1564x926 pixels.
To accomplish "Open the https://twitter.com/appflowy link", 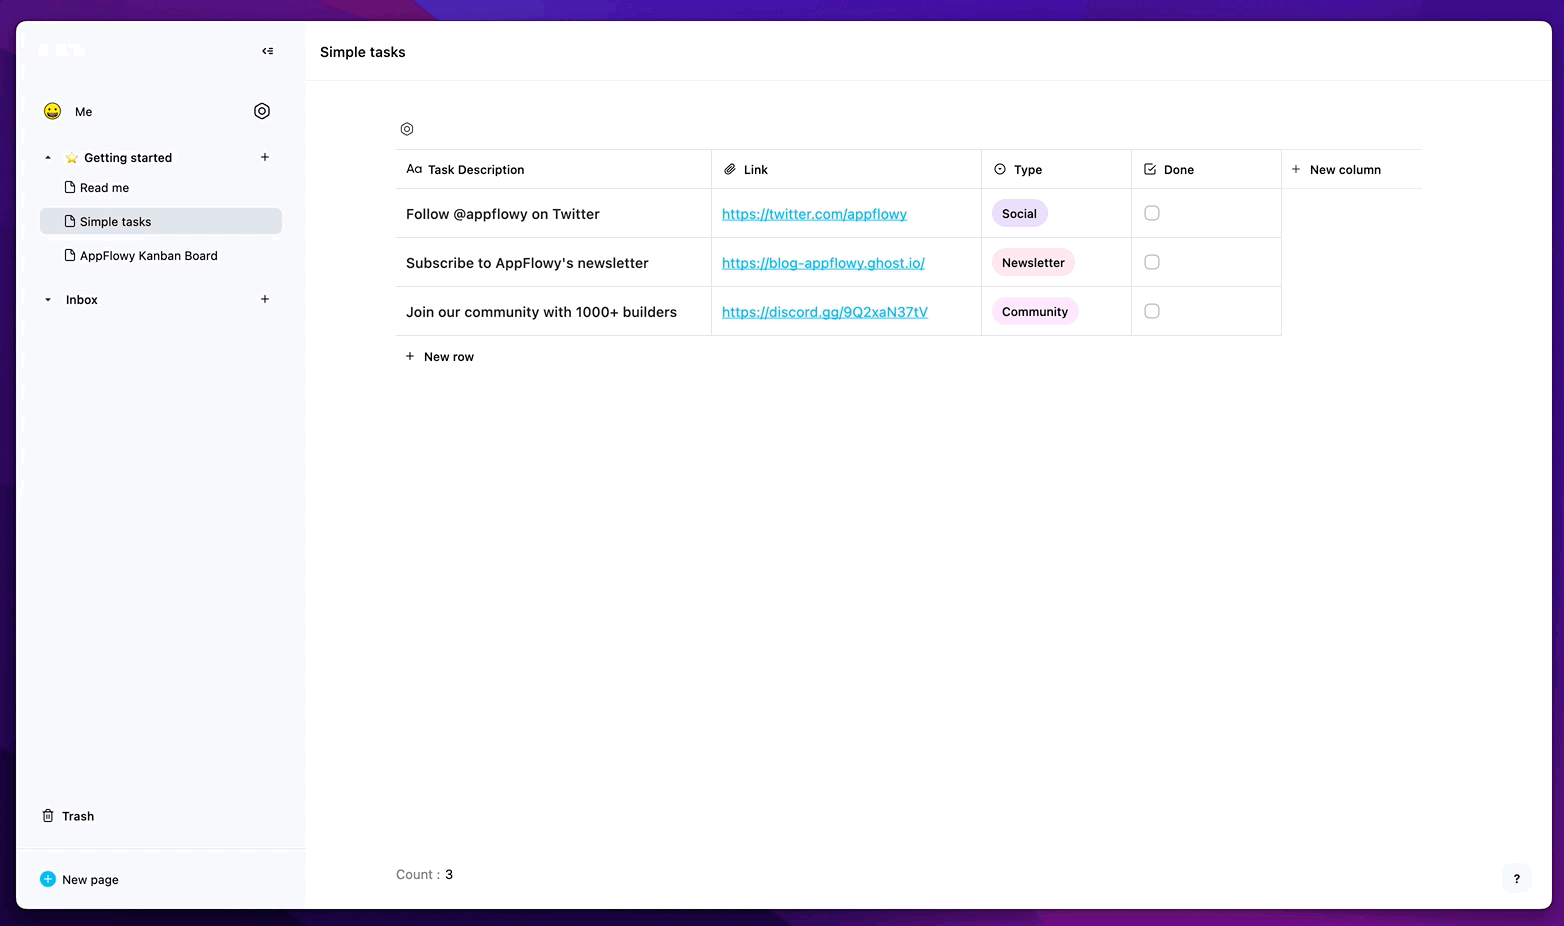I will click(x=814, y=213).
